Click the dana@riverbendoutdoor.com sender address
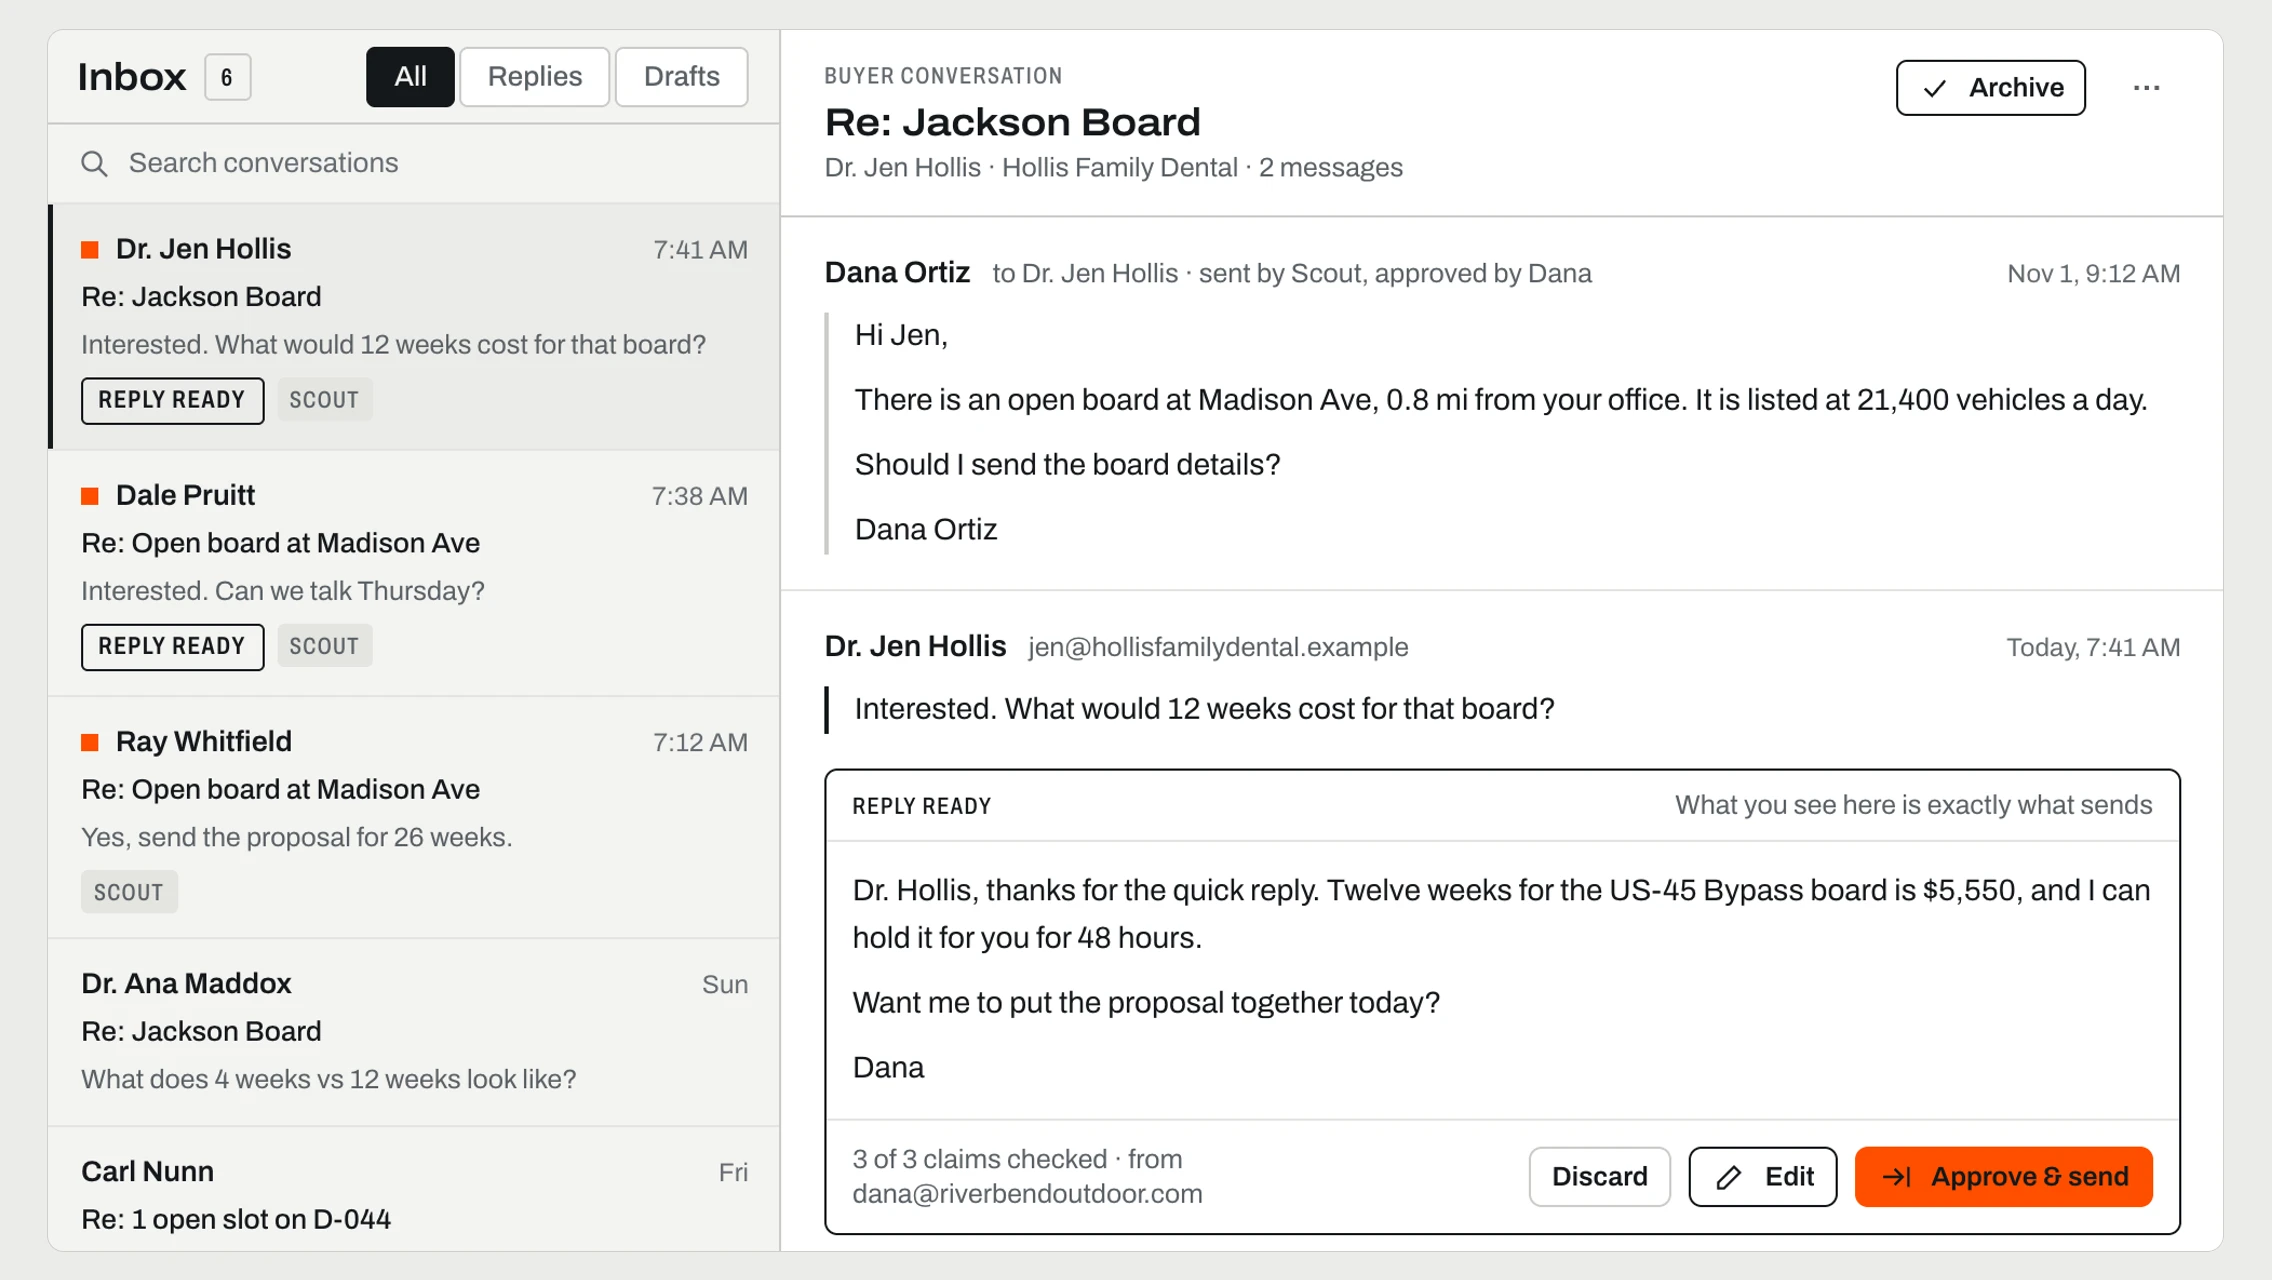 [x=1027, y=1194]
